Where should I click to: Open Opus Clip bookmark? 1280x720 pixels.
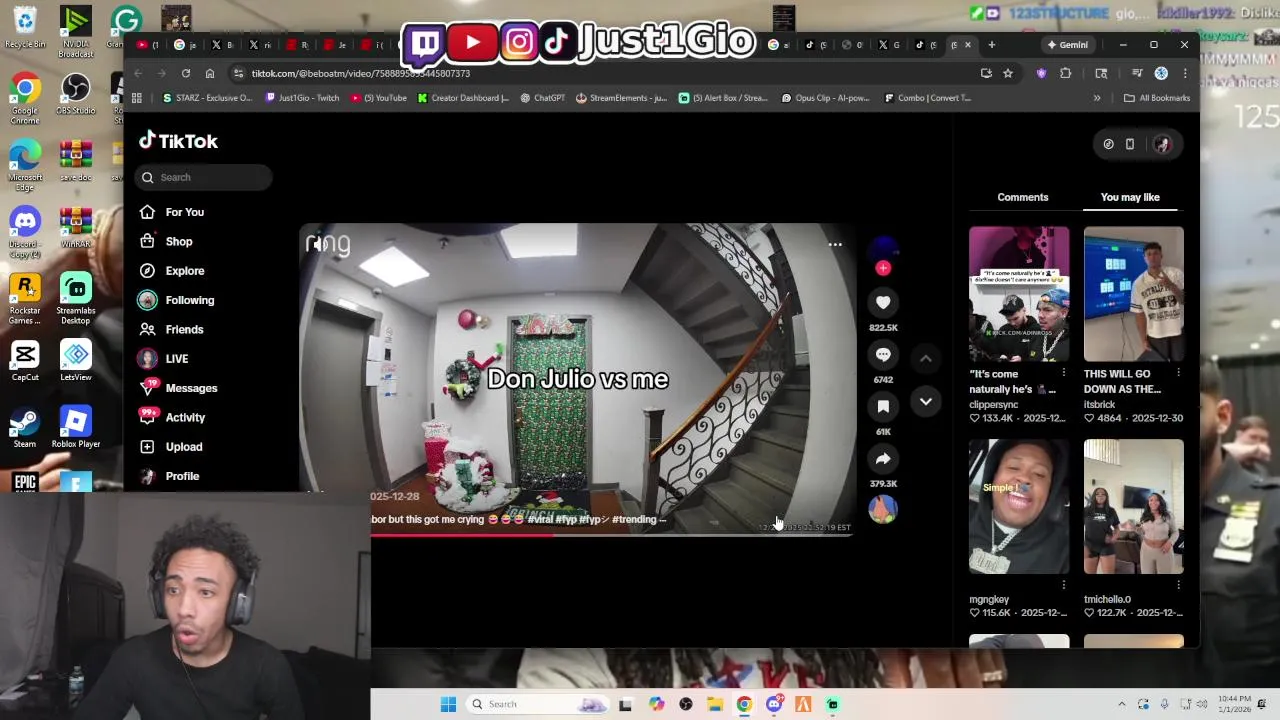826,98
